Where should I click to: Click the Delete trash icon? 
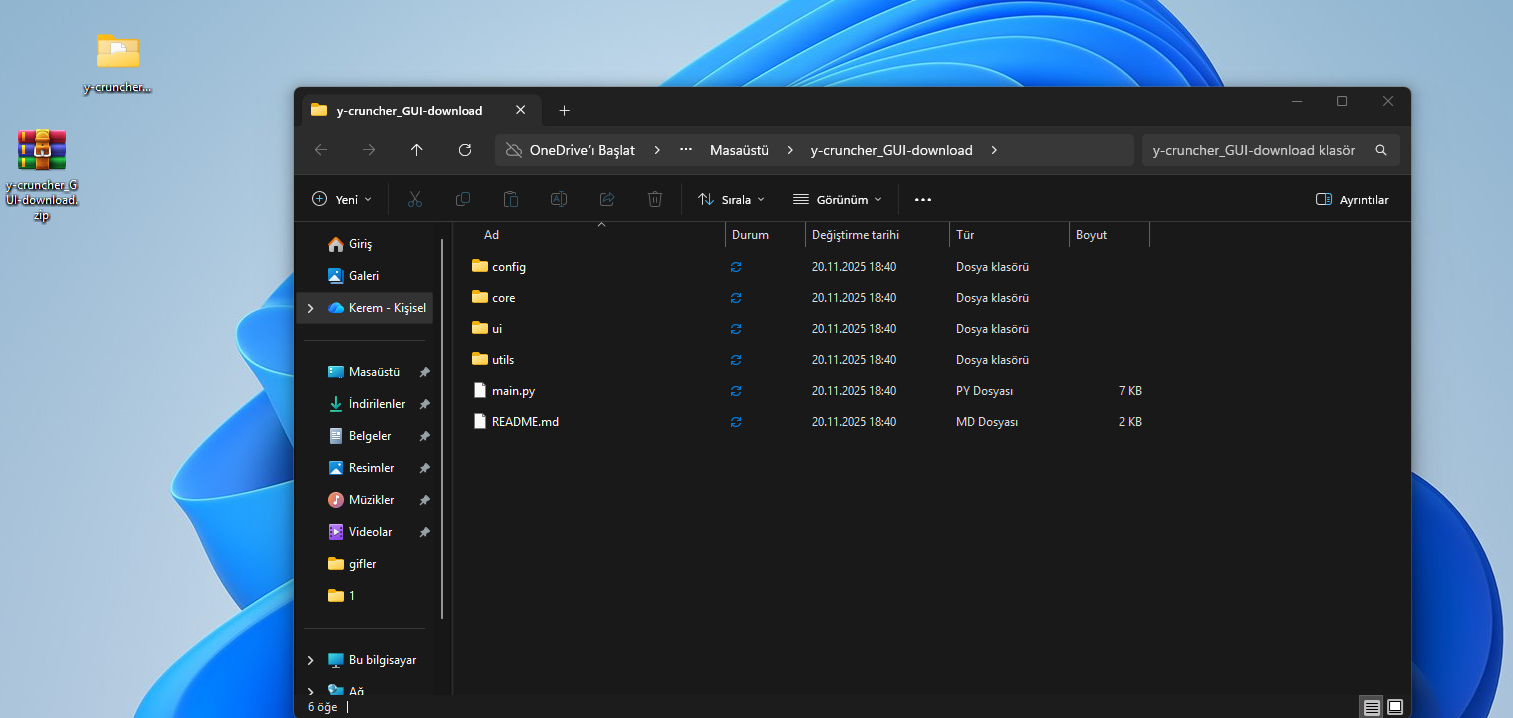(655, 199)
